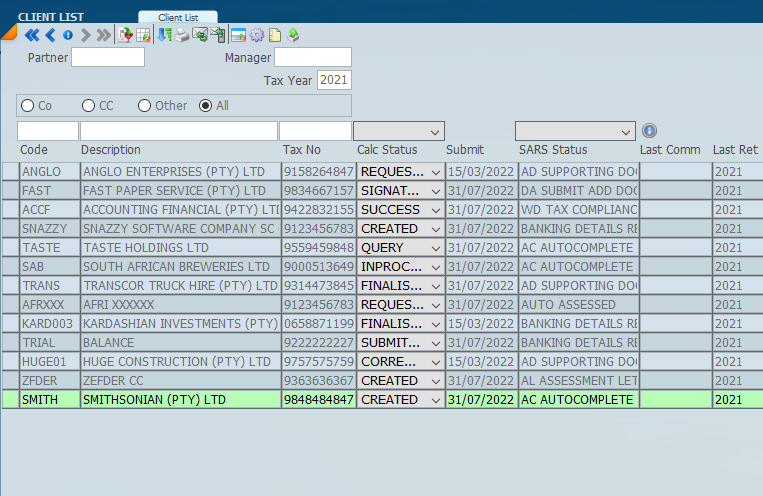This screenshot has height=496, width=763.
Task: Click into the Partner input field
Action: coord(107,57)
